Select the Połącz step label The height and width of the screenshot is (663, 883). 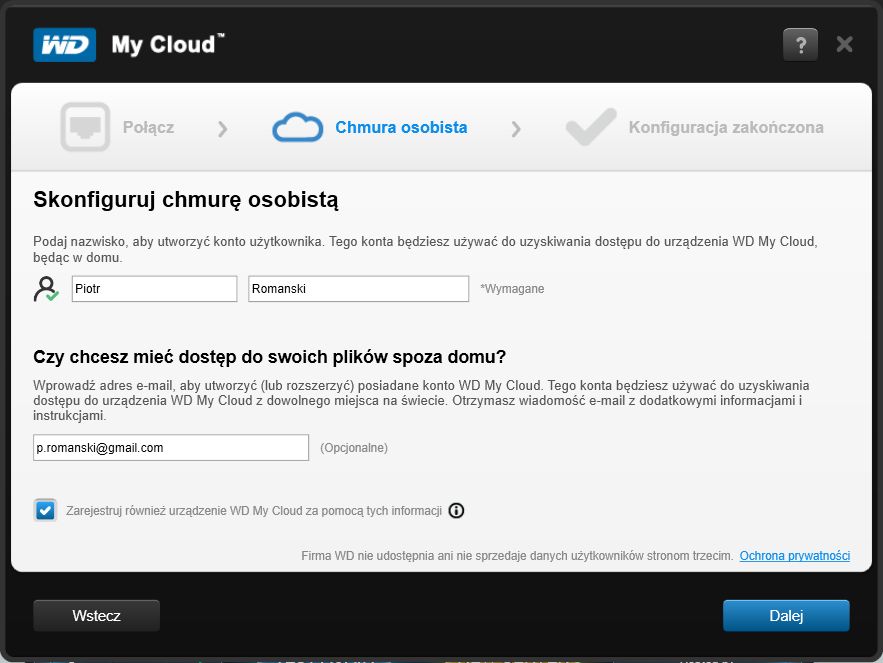pos(148,127)
